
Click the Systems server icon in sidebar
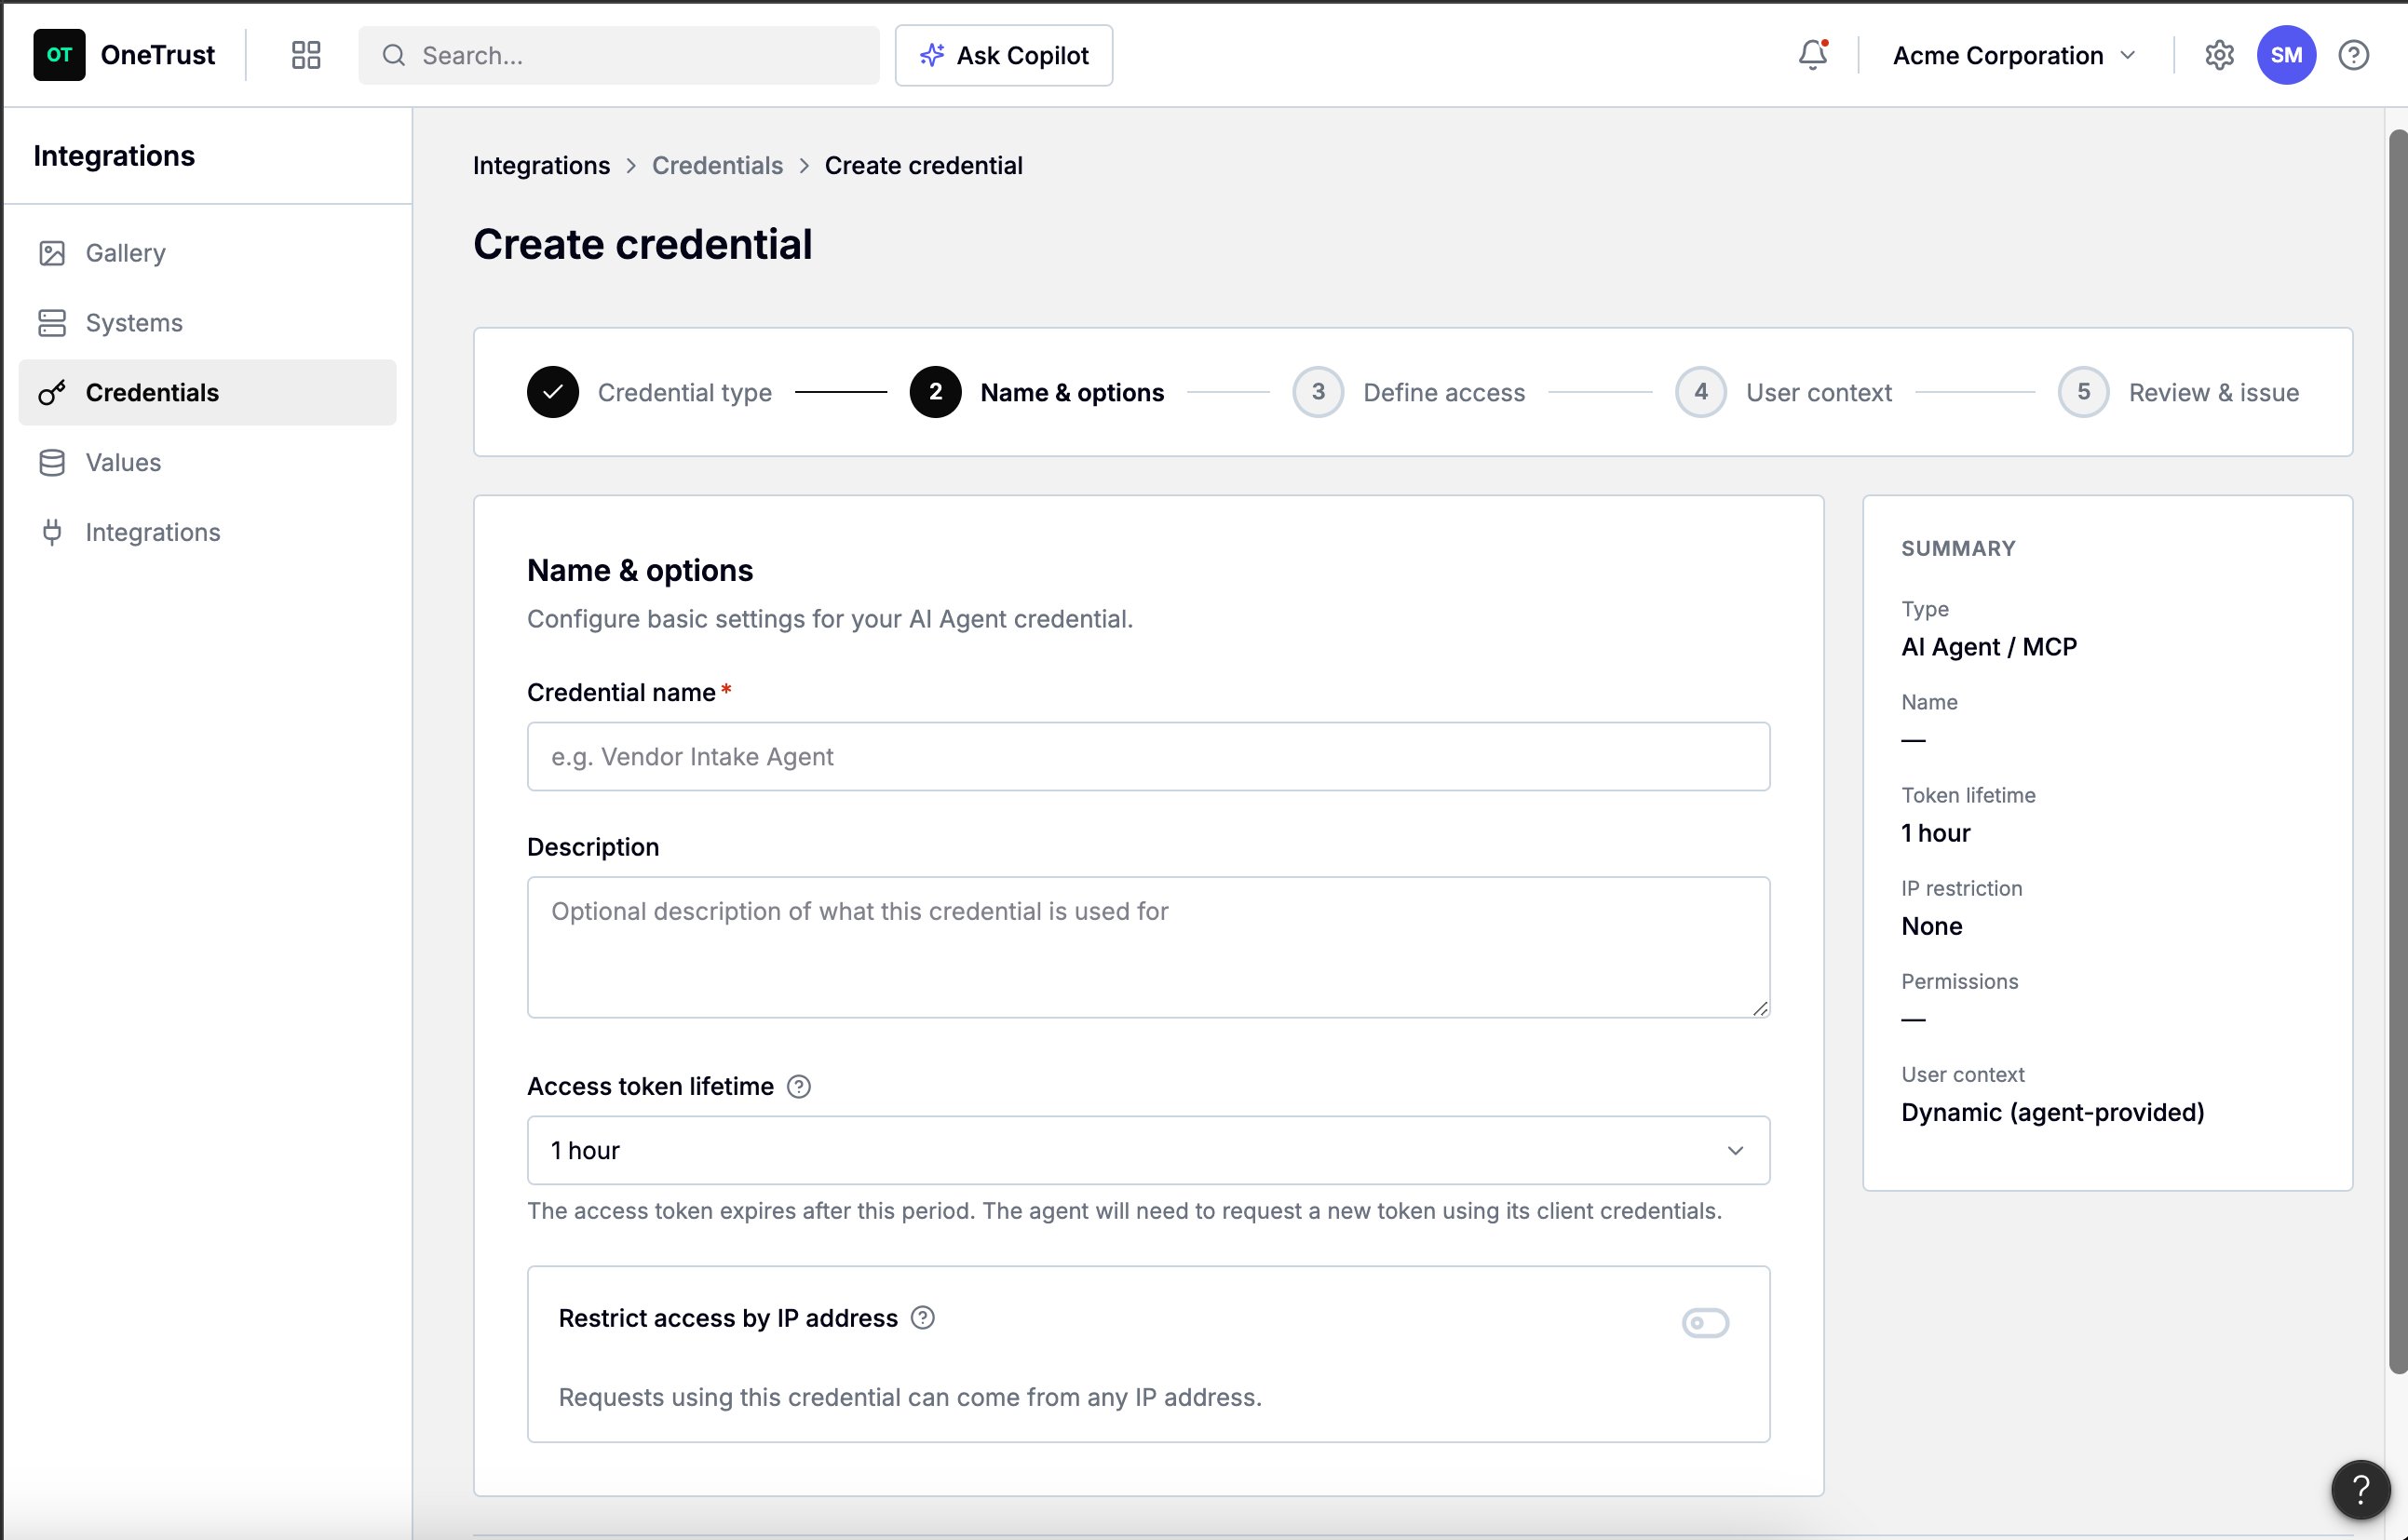(x=52, y=323)
